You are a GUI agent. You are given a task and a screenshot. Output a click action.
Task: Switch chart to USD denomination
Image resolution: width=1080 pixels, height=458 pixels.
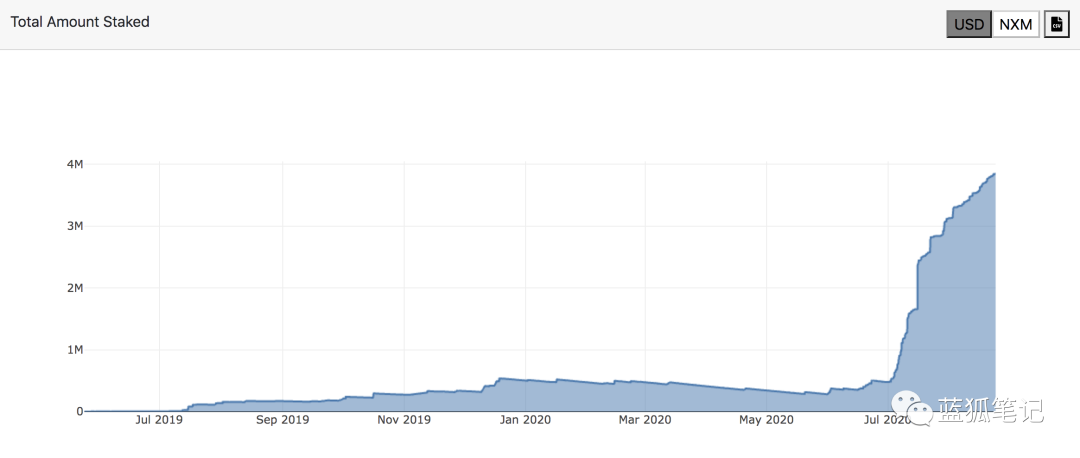[x=969, y=25]
